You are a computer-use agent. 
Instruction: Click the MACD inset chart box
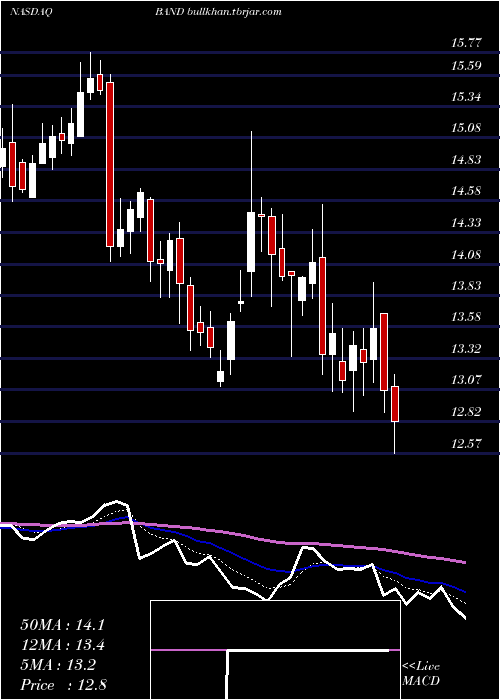[x=275, y=650]
